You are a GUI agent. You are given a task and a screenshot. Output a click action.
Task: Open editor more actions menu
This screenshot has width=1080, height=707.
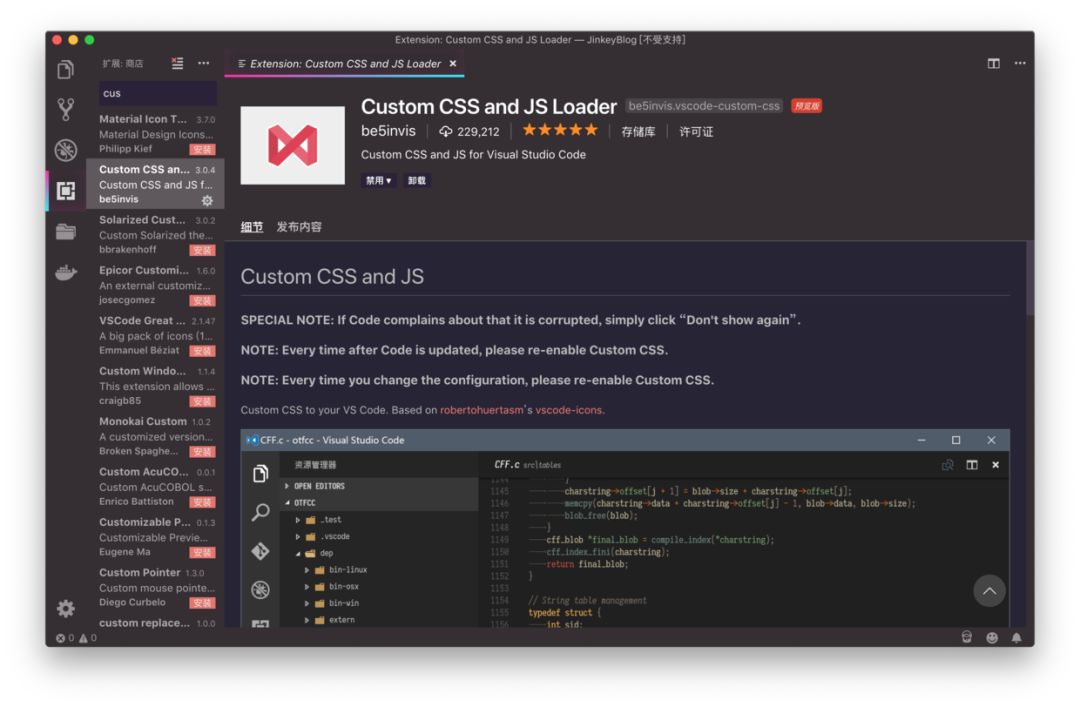(x=1019, y=63)
